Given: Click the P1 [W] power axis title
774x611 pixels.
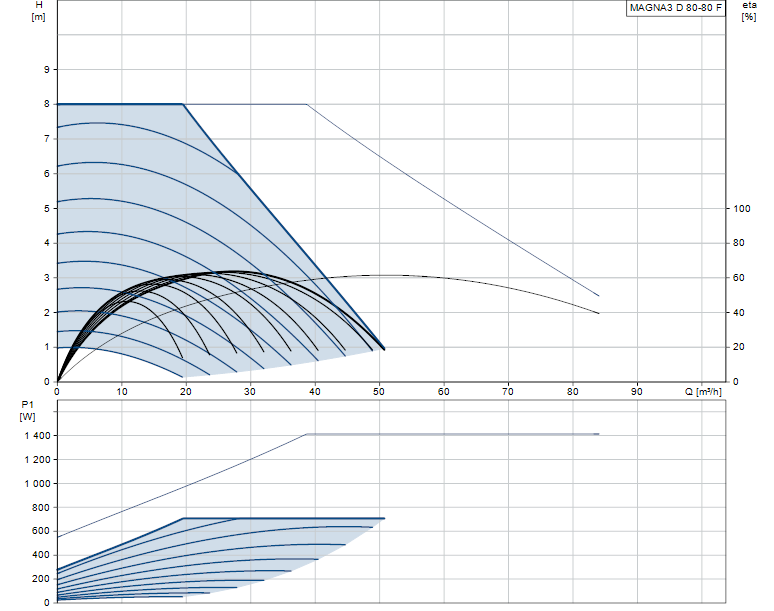Looking at the screenshot, I should 27,409.
